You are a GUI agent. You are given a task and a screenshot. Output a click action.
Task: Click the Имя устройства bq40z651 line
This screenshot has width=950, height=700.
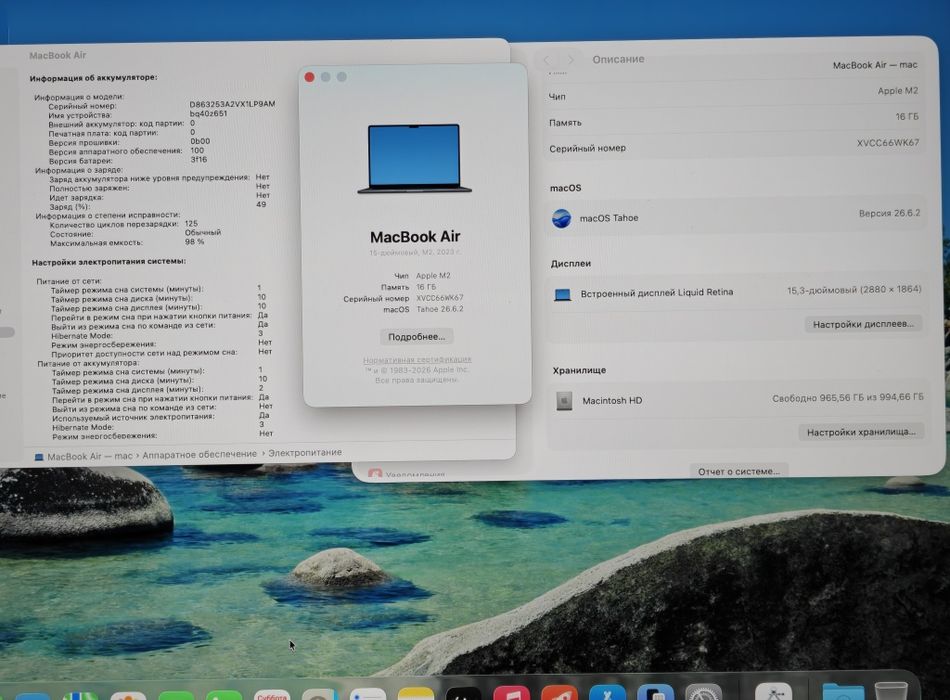(138, 114)
